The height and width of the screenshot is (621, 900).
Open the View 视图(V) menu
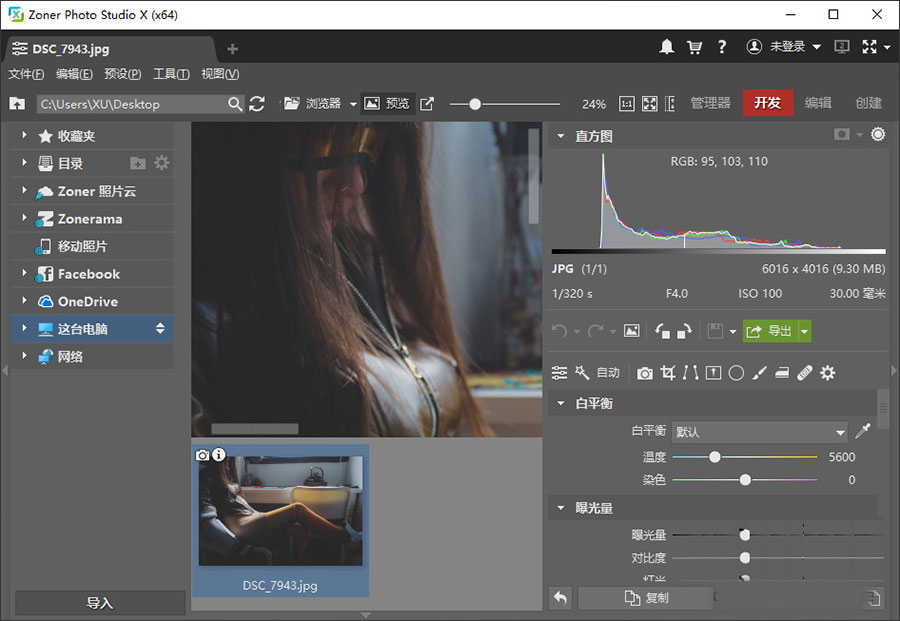pos(220,74)
